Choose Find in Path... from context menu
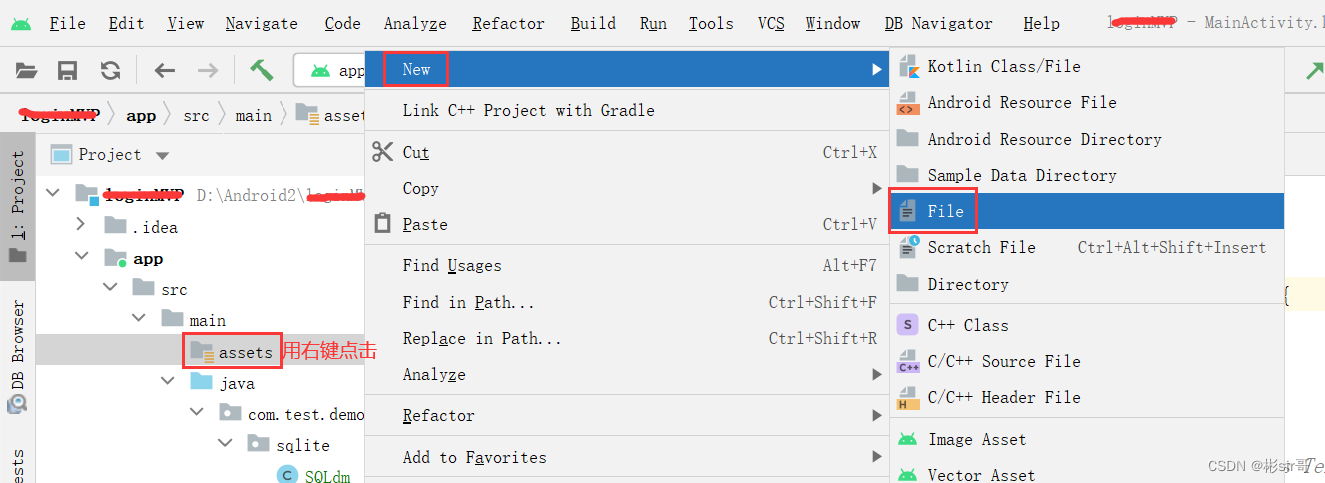Image resolution: width=1325 pixels, height=483 pixels. point(468,302)
